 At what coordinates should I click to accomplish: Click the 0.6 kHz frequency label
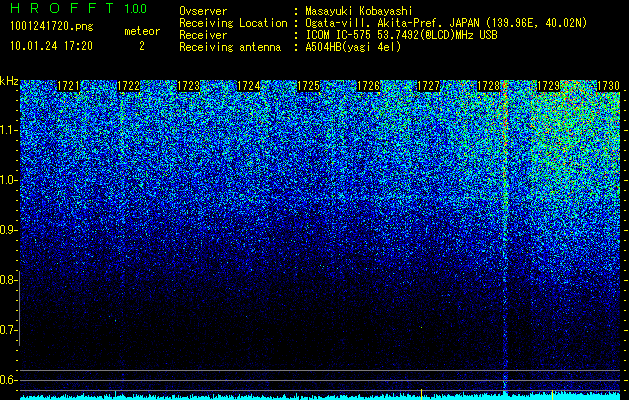(x=8, y=380)
